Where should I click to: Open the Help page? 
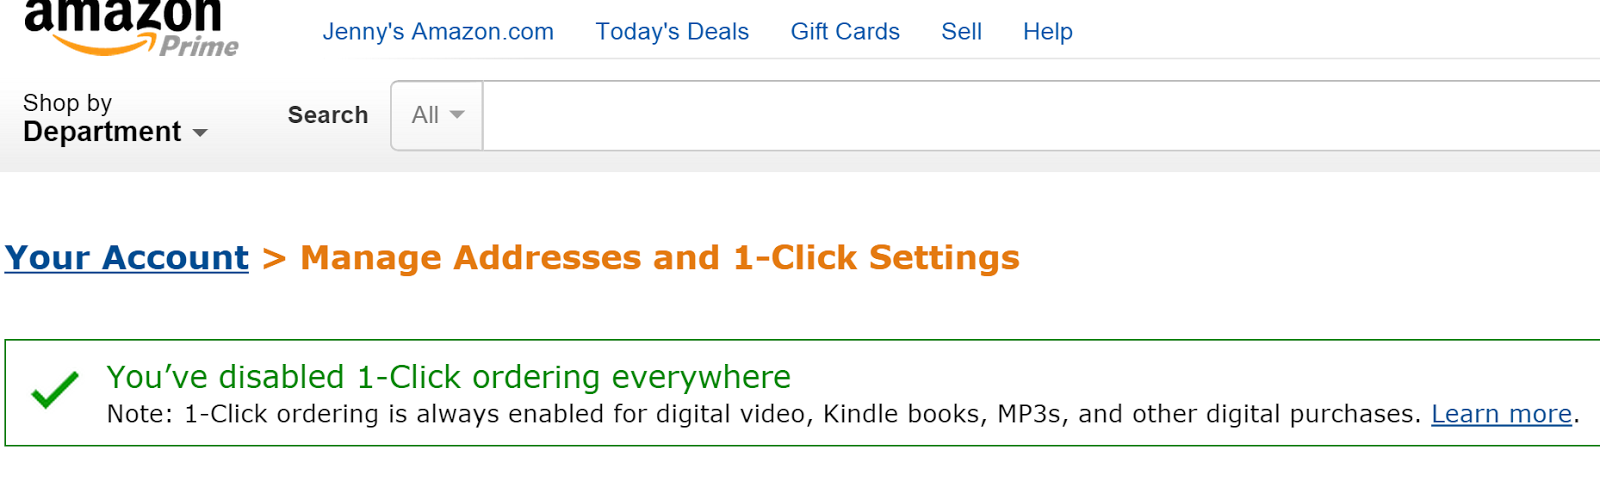1047,32
